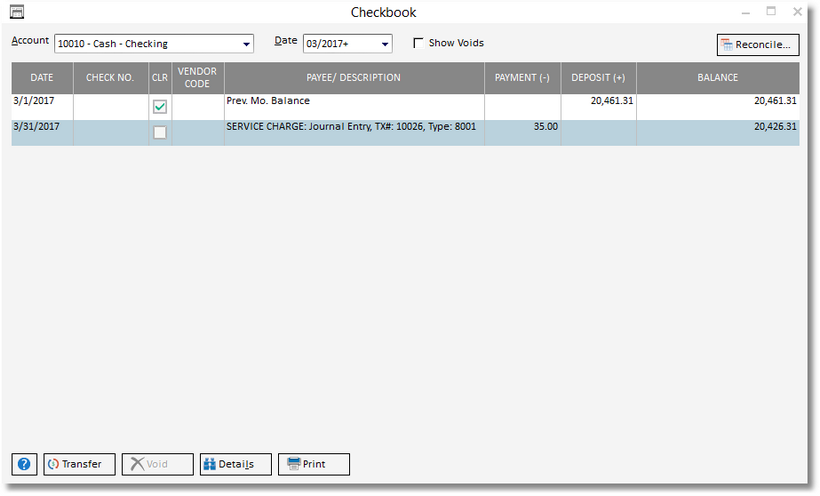Click the PAYMENT (-) column header
The height and width of the screenshot is (496, 820).
coord(522,78)
